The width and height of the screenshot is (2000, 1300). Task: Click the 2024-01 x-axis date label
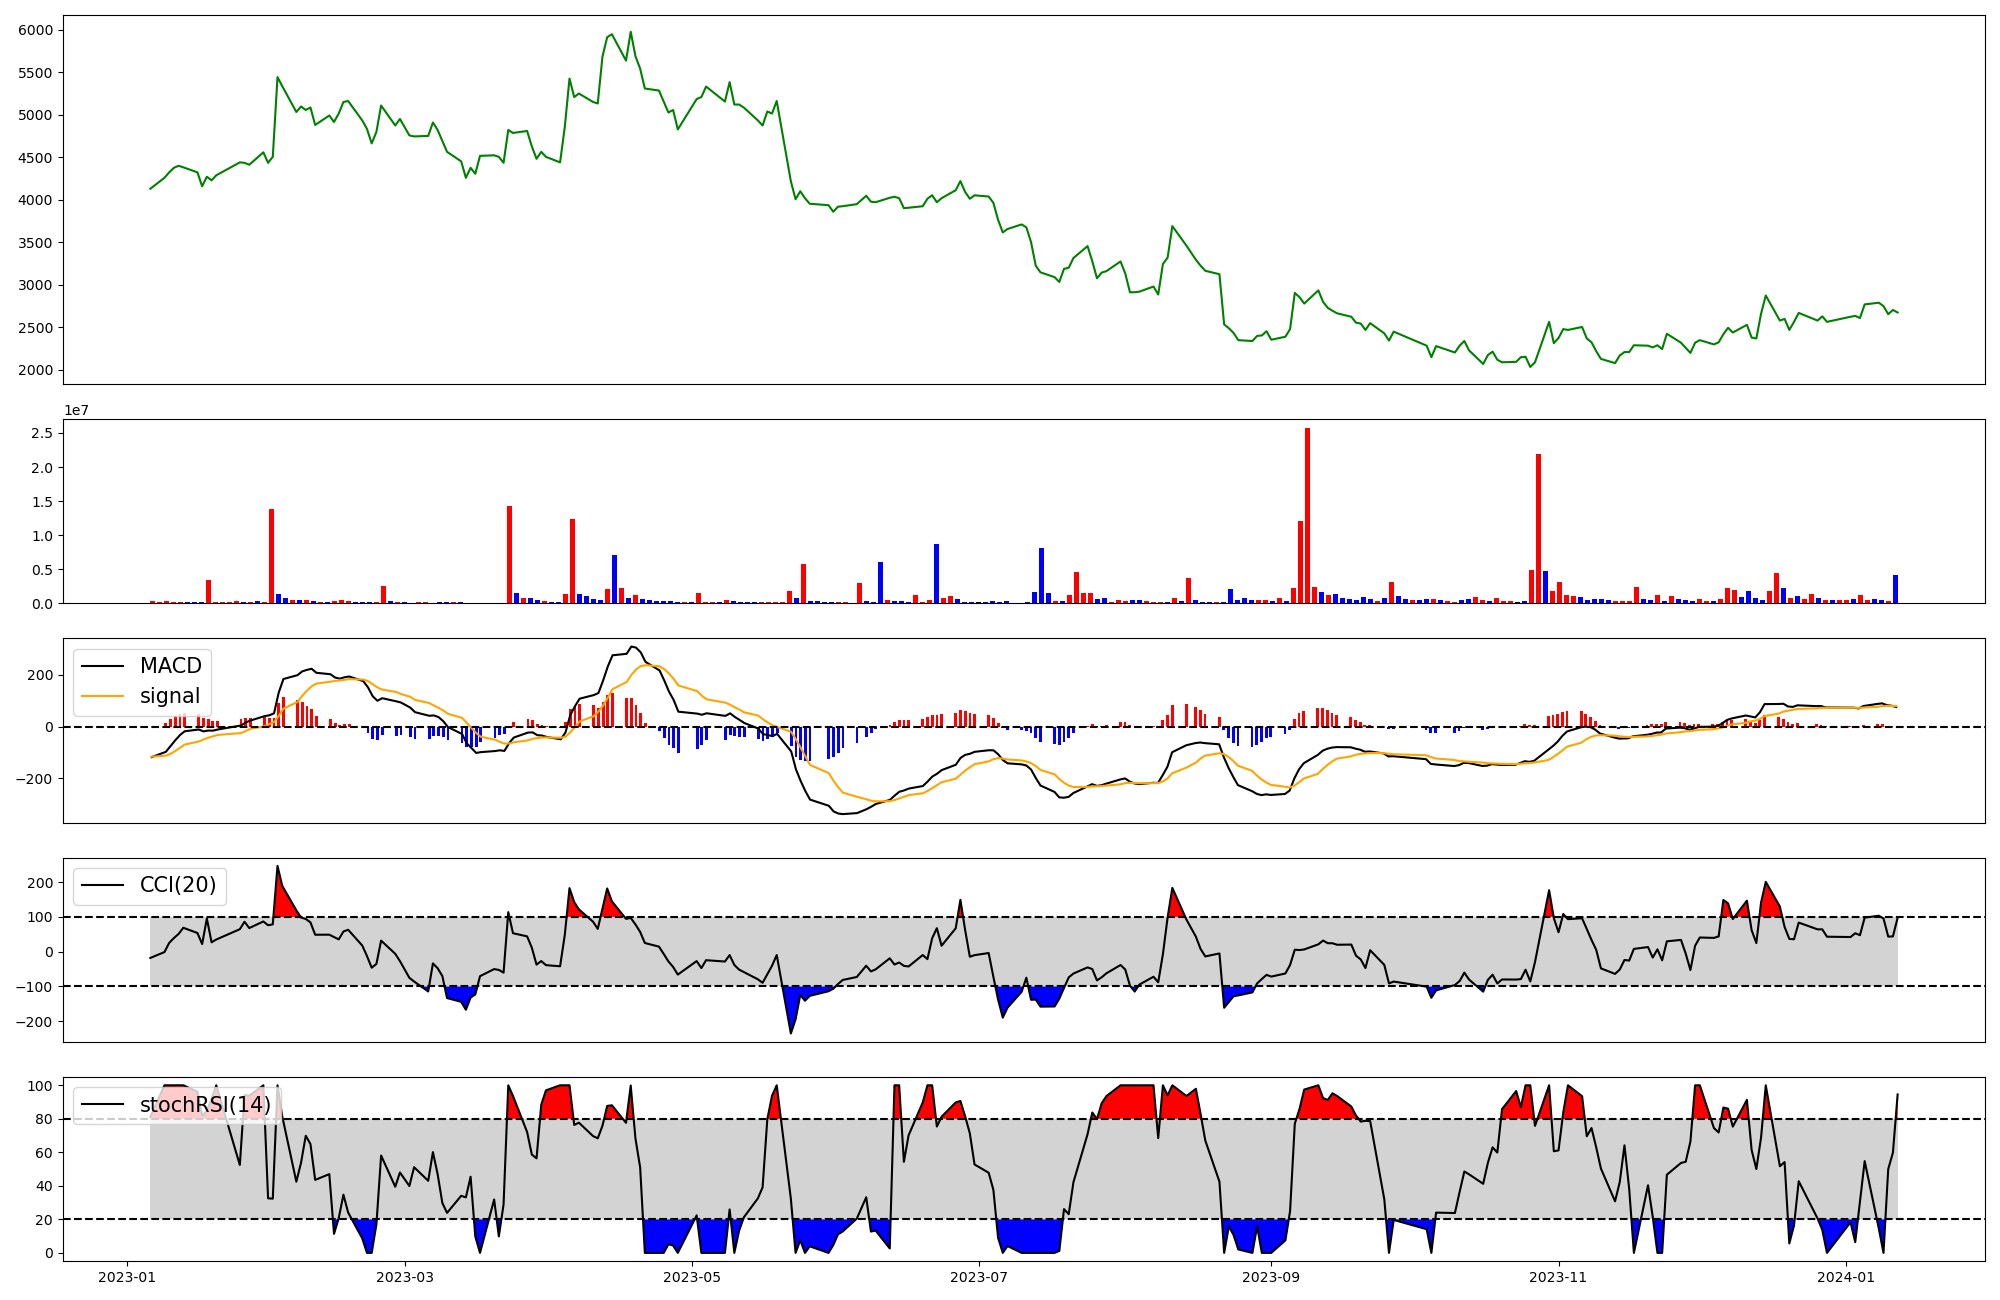click(1845, 1277)
